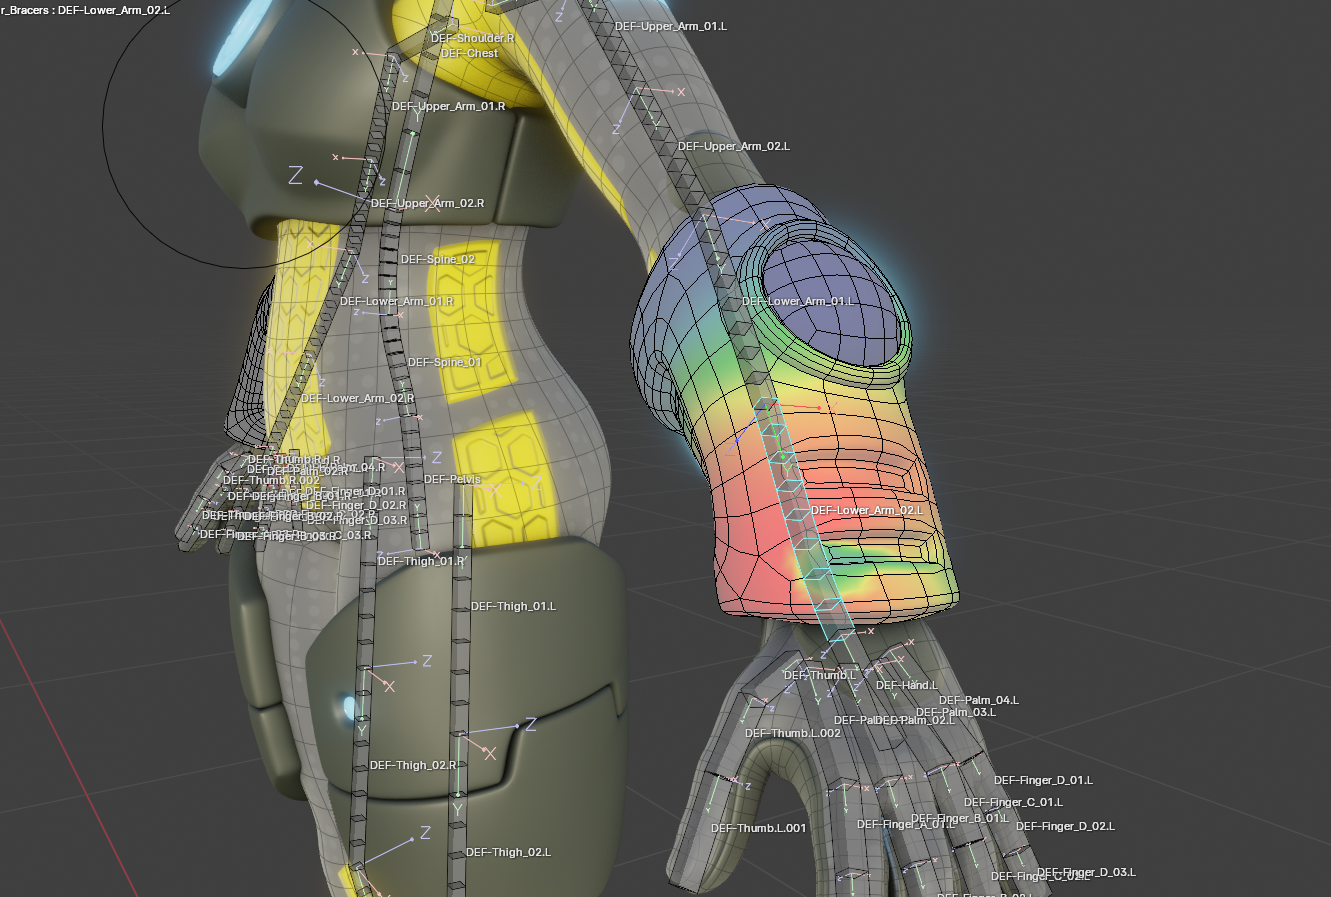This screenshot has height=897, width=1331.
Task: Click the DEF-Thigh_01.R bone label
Action: point(421,561)
